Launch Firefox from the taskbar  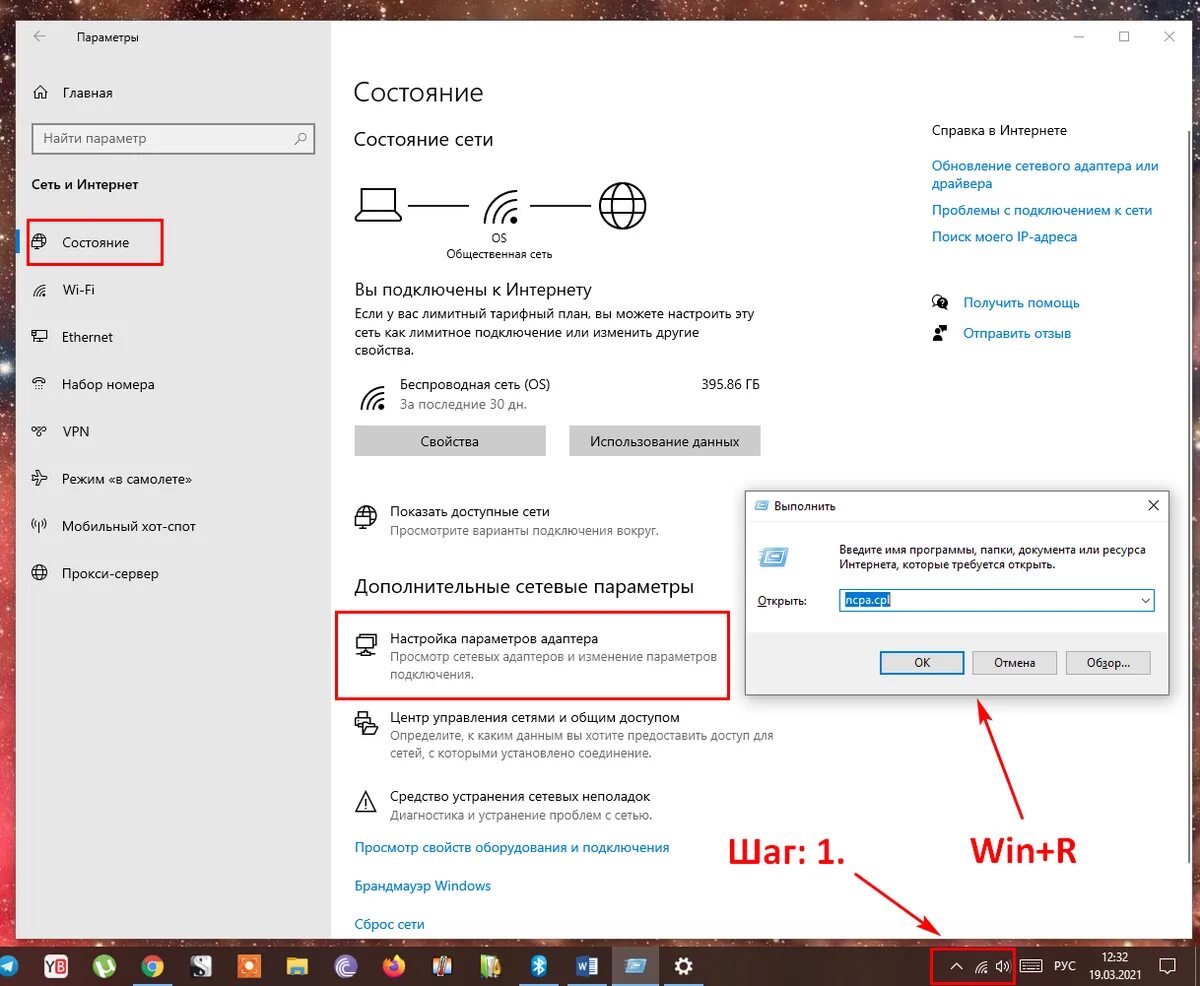pyautogui.click(x=394, y=966)
